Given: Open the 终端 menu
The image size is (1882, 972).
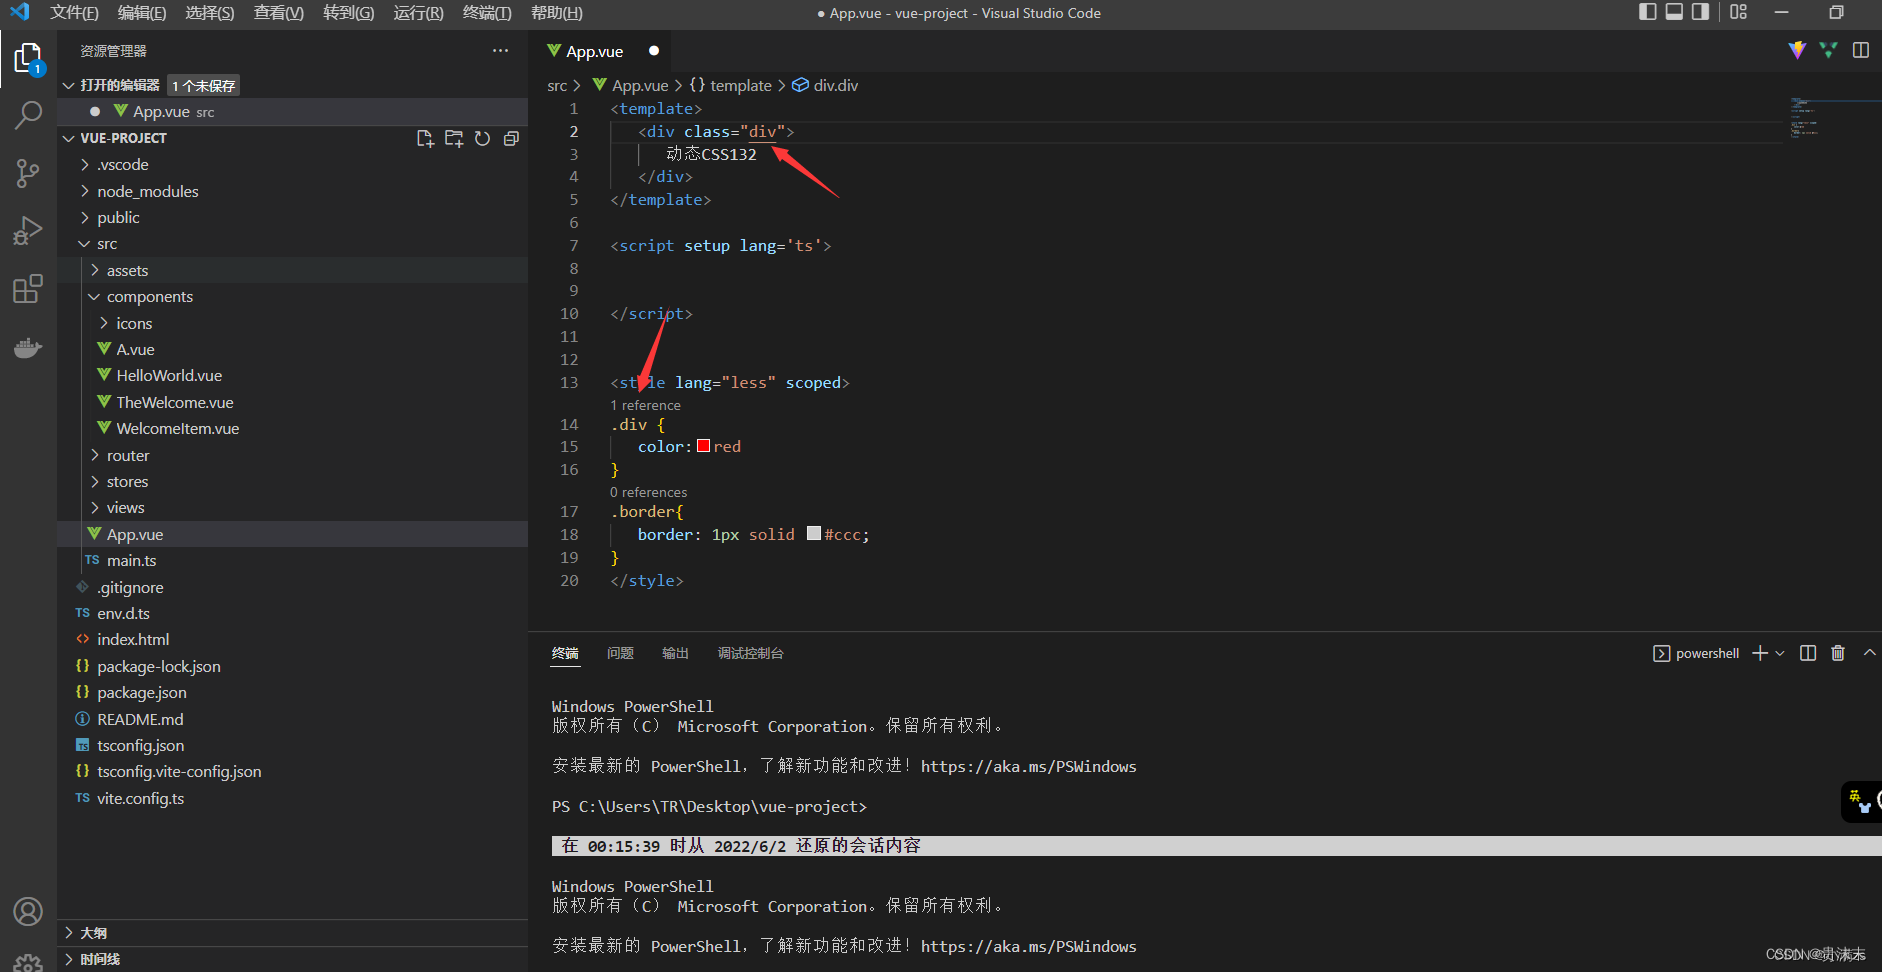Looking at the screenshot, I should pos(487,13).
